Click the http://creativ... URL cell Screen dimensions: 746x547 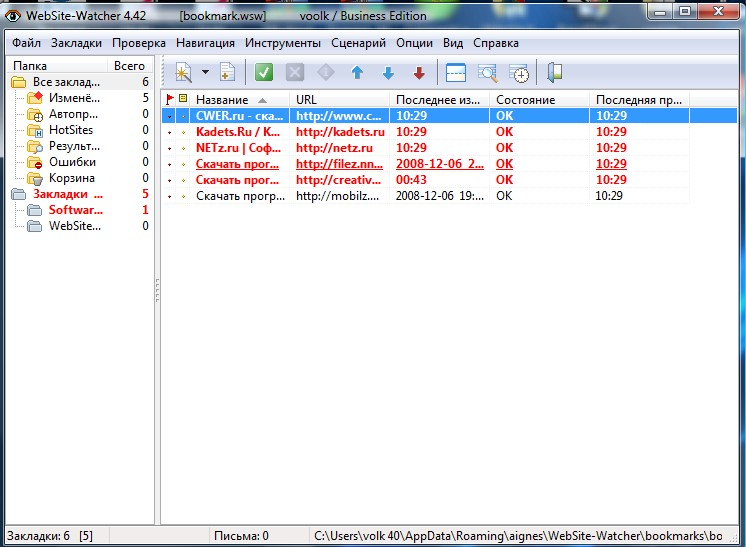pyautogui.click(x=338, y=180)
